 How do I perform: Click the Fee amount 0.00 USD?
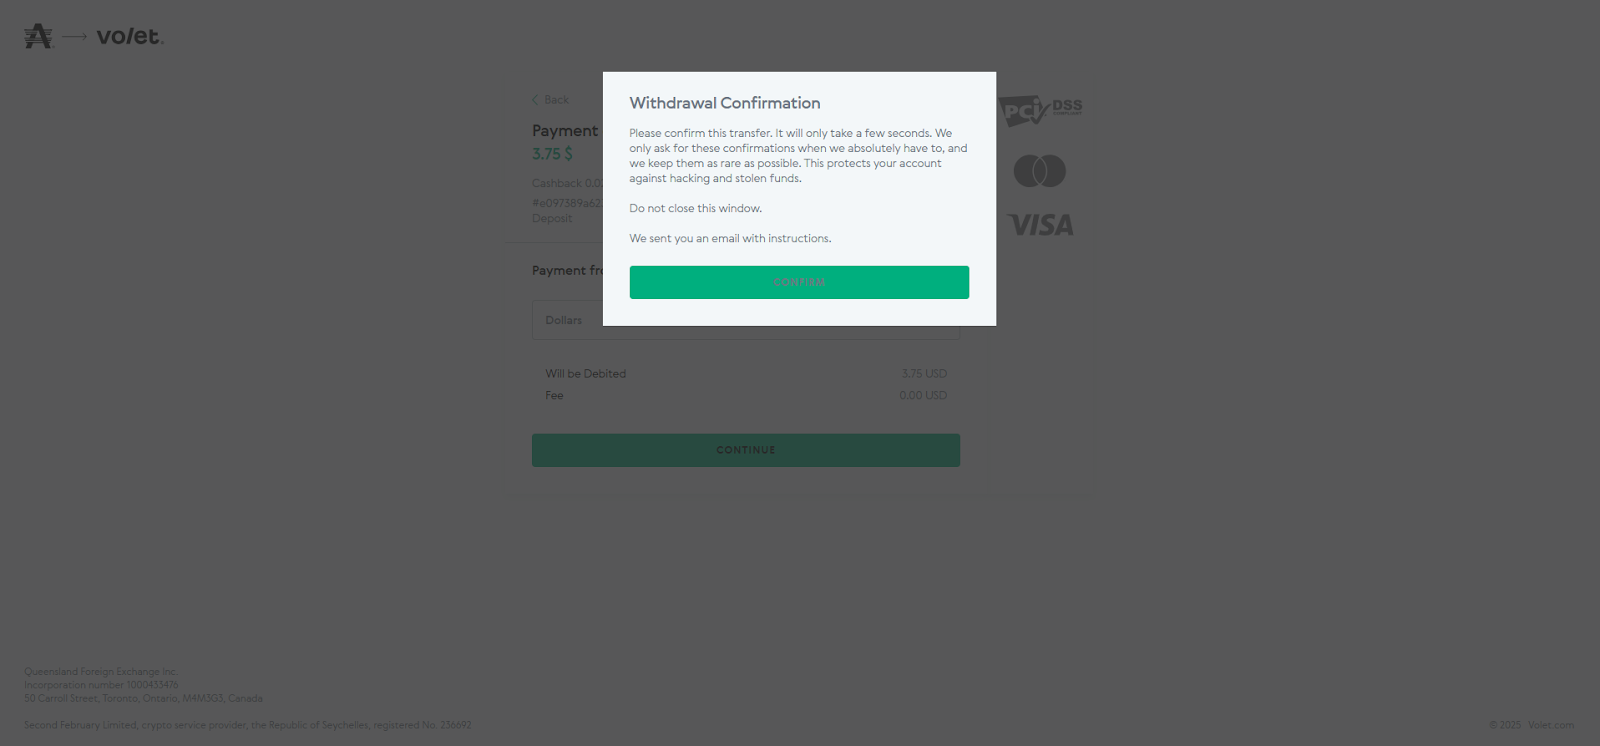(923, 396)
